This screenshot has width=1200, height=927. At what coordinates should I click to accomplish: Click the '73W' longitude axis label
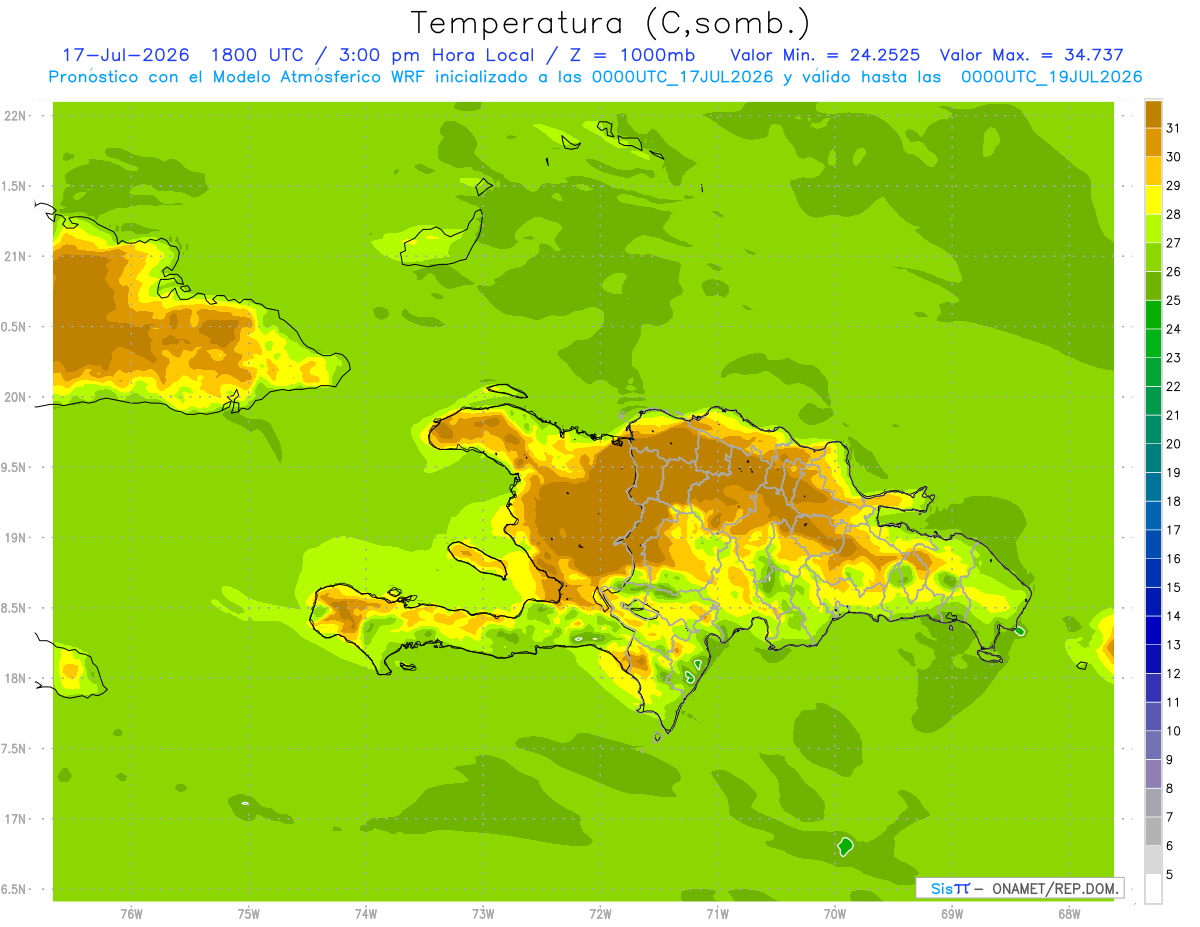click(x=483, y=914)
